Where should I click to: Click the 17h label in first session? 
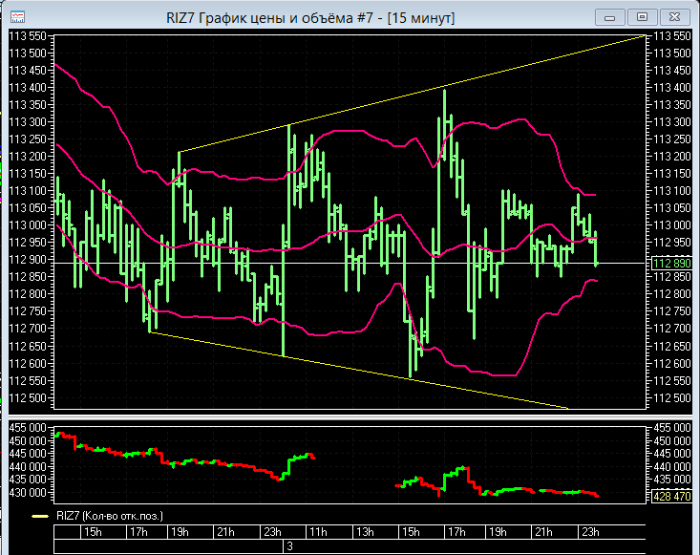pos(138,532)
